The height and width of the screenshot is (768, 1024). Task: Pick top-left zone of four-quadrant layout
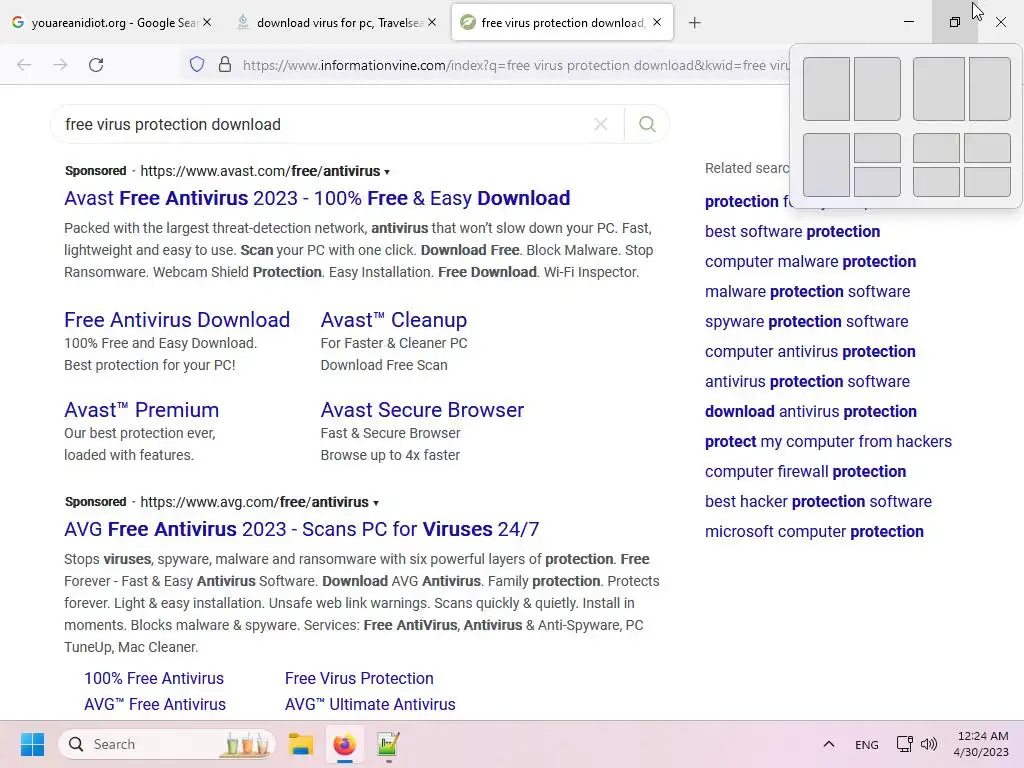point(936,148)
